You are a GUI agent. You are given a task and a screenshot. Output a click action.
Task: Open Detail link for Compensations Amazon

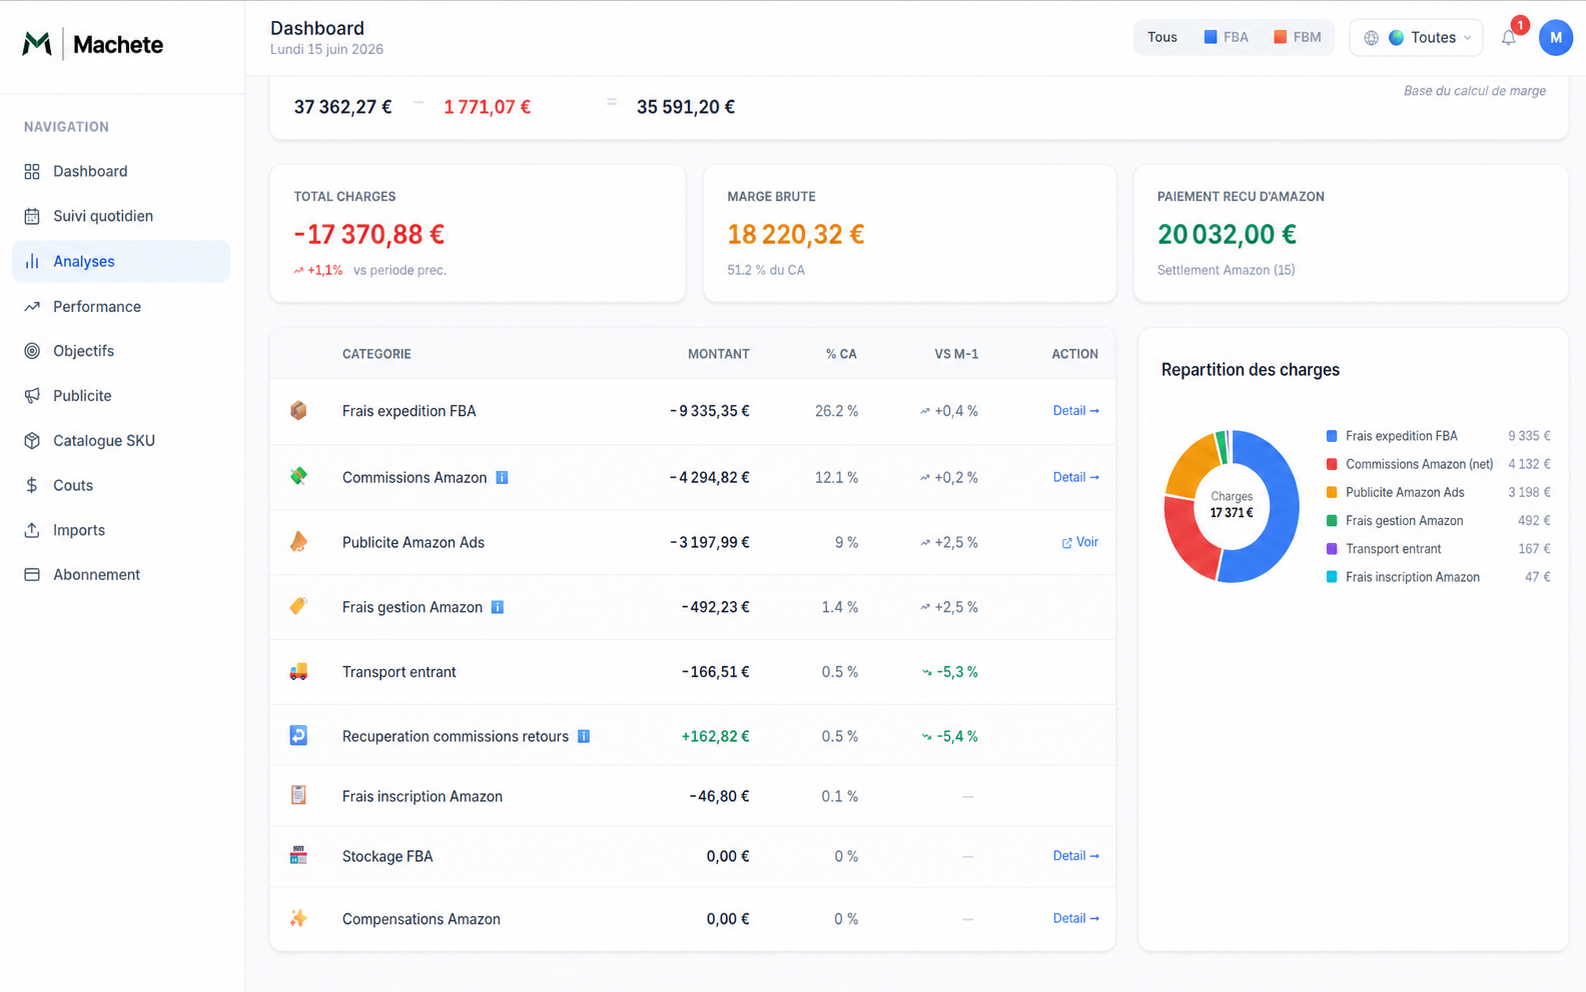(x=1076, y=918)
